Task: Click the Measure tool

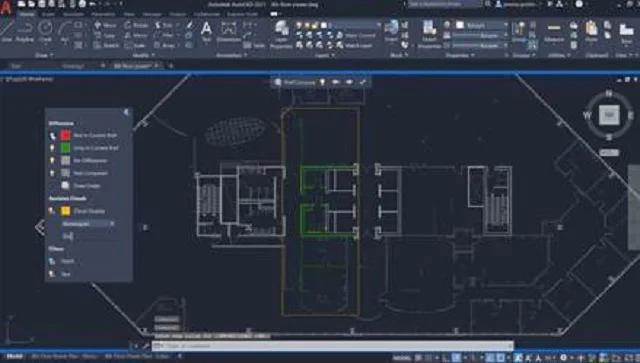Action: 554,31
